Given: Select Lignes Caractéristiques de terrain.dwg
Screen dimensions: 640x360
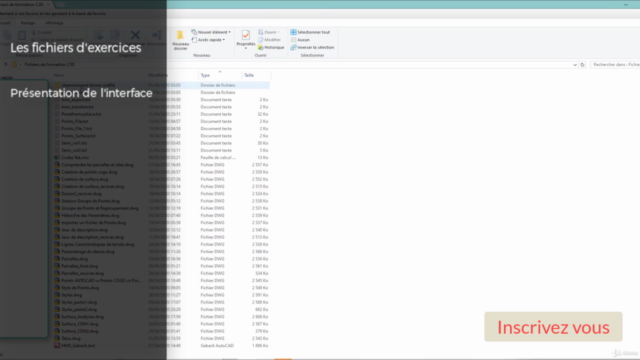Looking at the screenshot, I should point(98,244).
